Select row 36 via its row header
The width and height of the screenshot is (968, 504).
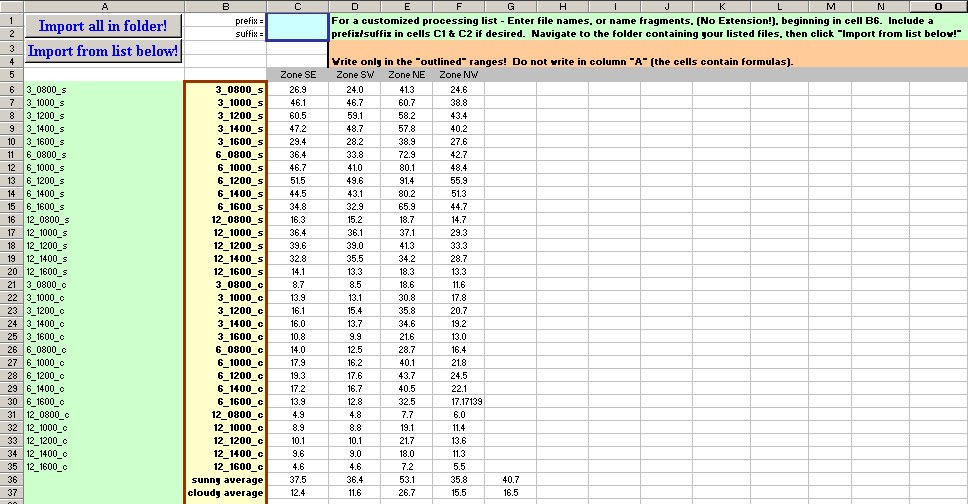[x=11, y=480]
